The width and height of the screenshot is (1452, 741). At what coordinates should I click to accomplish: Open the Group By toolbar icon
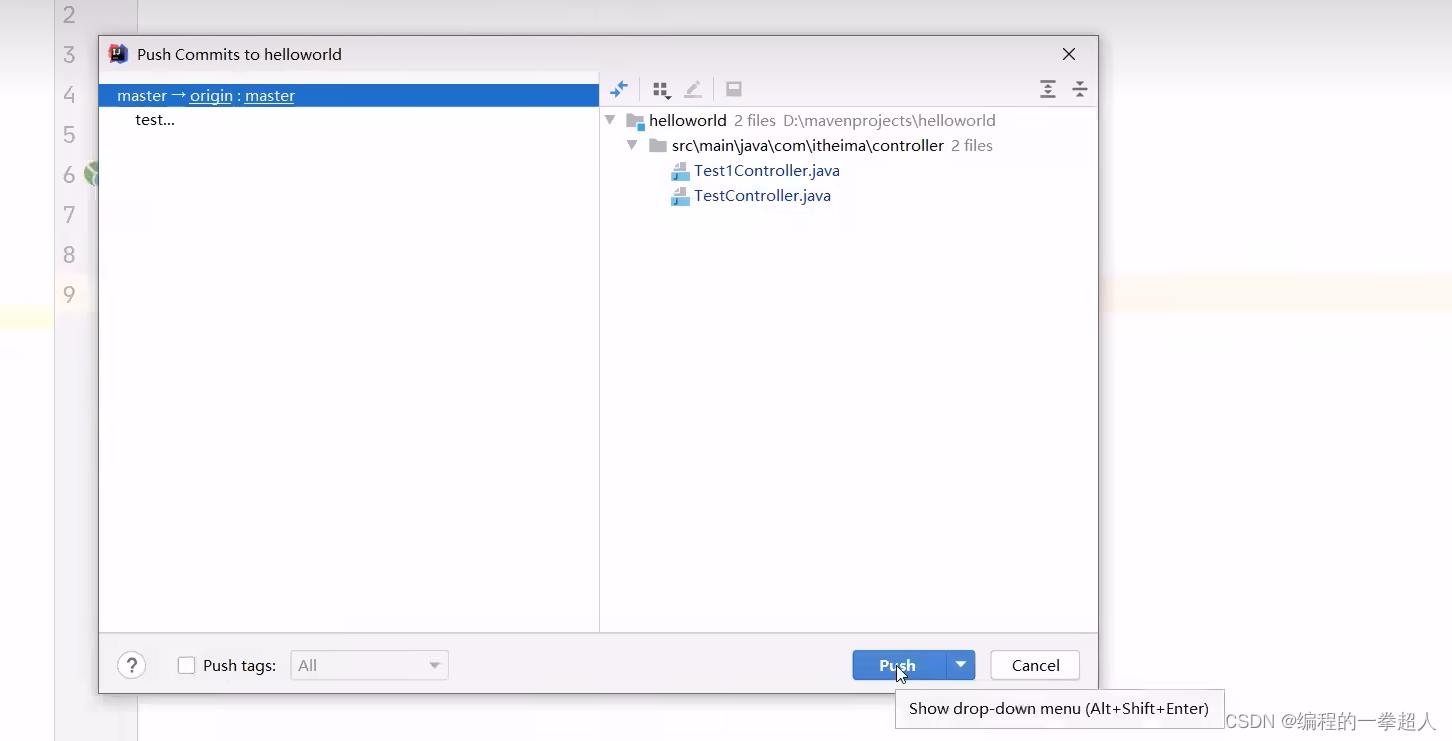(661, 90)
